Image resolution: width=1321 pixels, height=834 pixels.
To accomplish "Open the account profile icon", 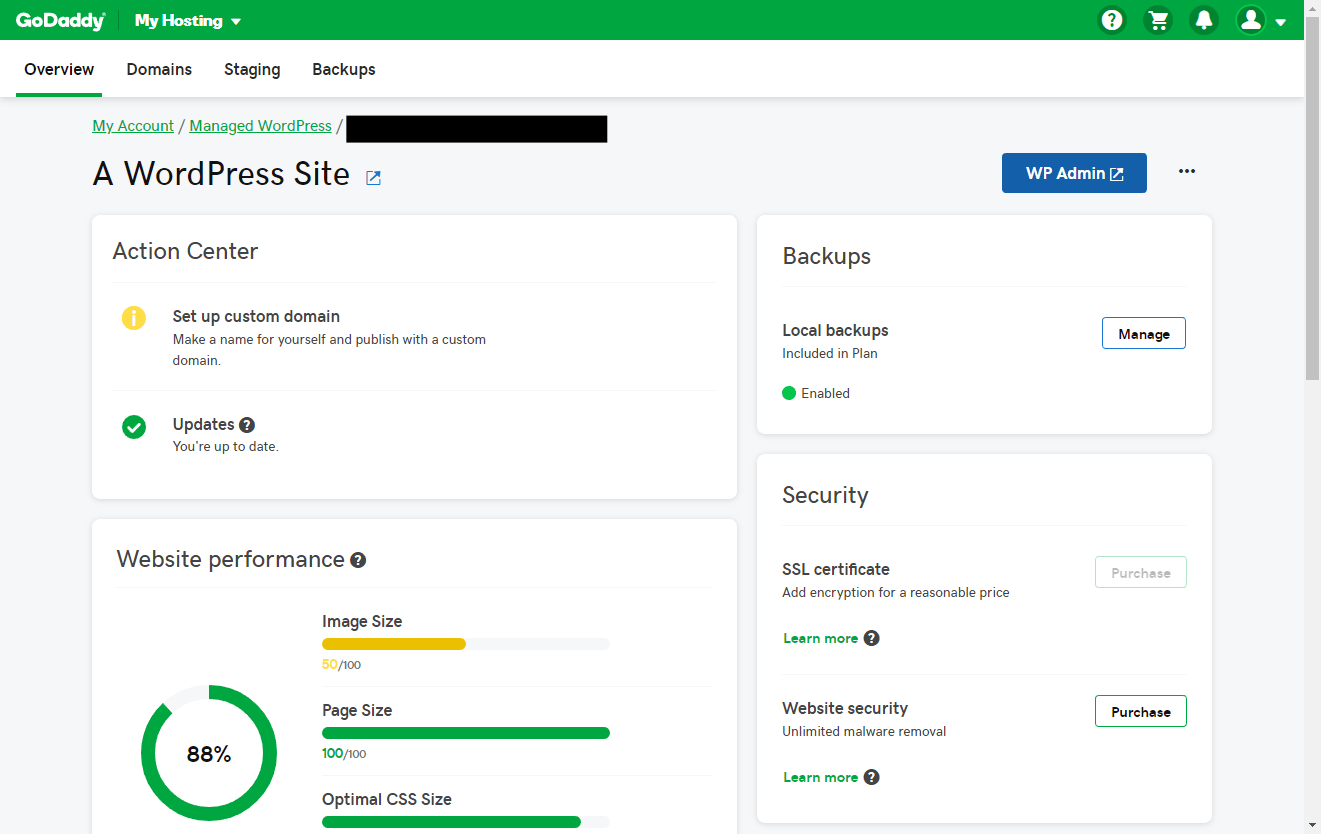I will (1250, 19).
